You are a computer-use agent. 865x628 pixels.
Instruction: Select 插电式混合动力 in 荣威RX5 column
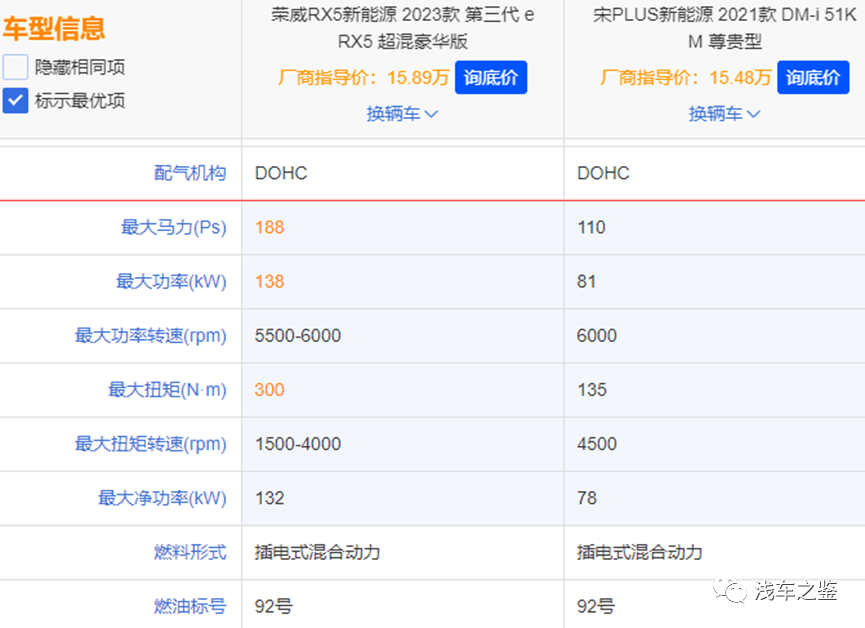(x=317, y=552)
